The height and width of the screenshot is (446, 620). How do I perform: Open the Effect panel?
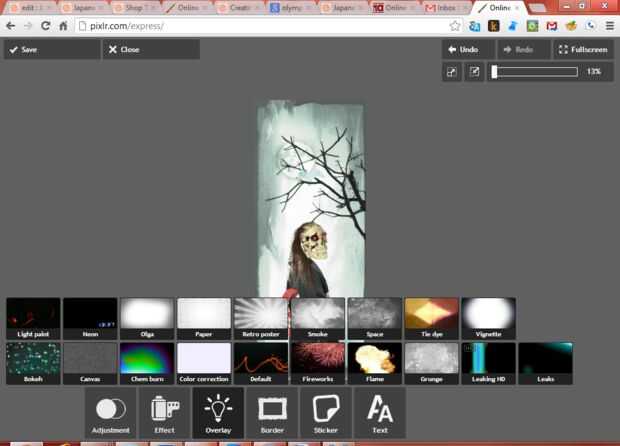(164, 413)
